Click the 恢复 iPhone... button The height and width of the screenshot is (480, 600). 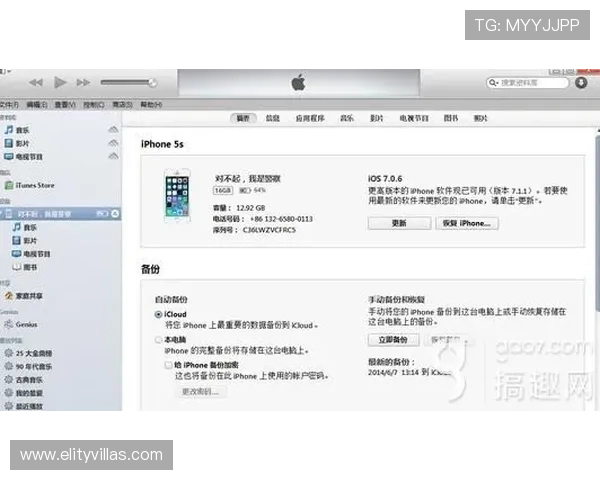coord(467,223)
